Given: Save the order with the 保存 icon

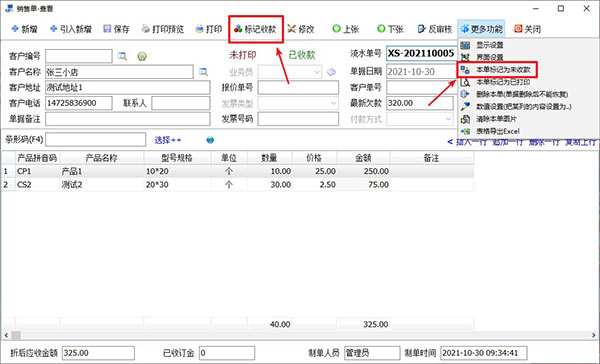Looking at the screenshot, I should tap(116, 29).
